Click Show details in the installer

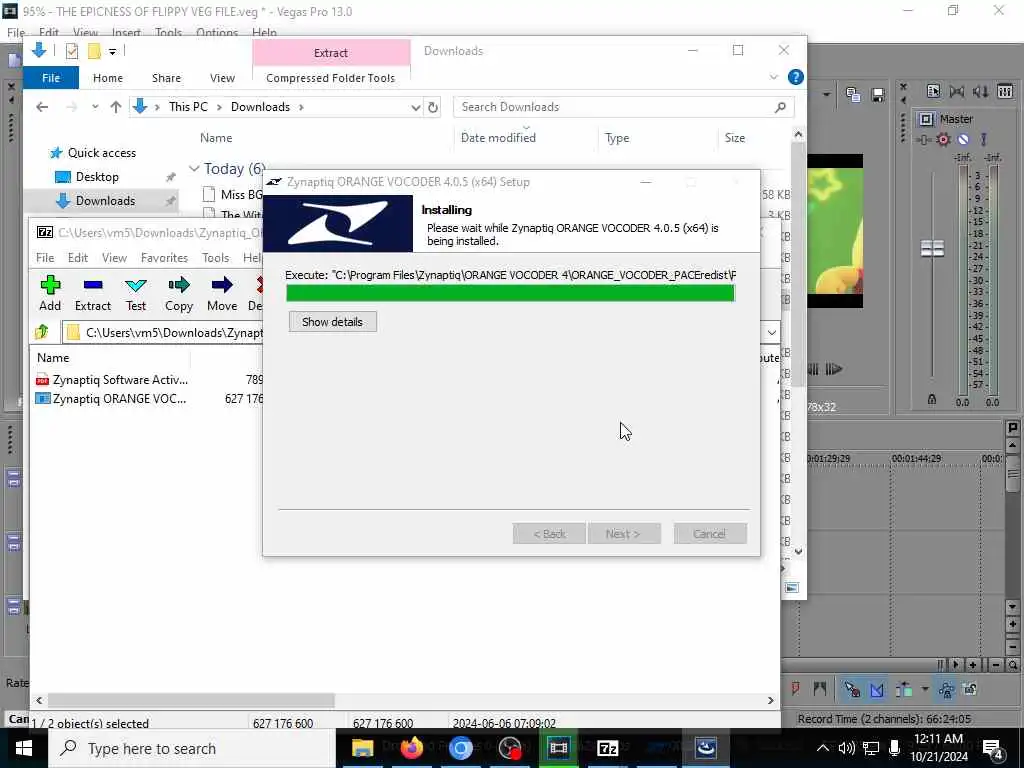pyautogui.click(x=332, y=322)
